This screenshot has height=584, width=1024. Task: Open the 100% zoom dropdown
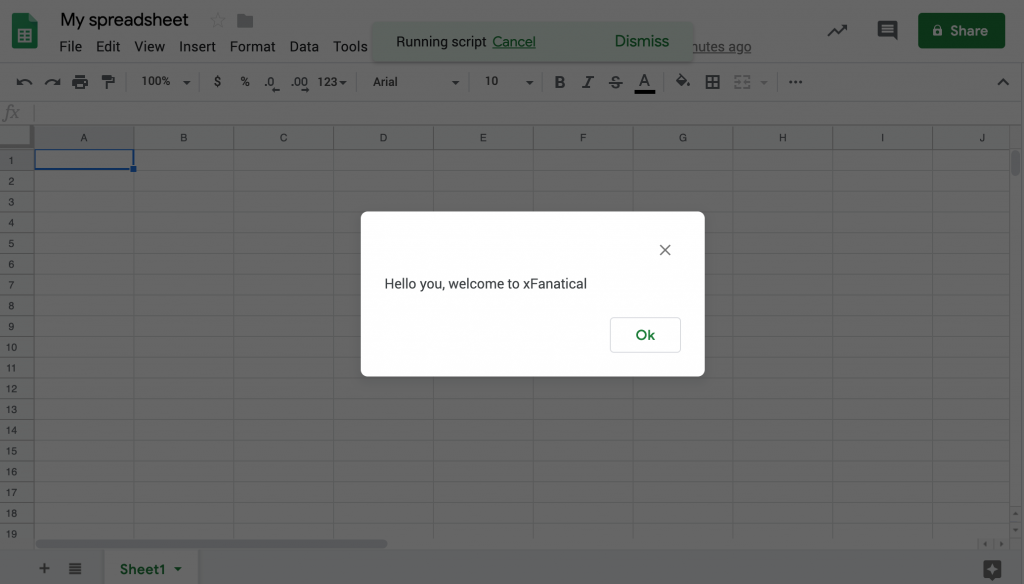(x=166, y=82)
